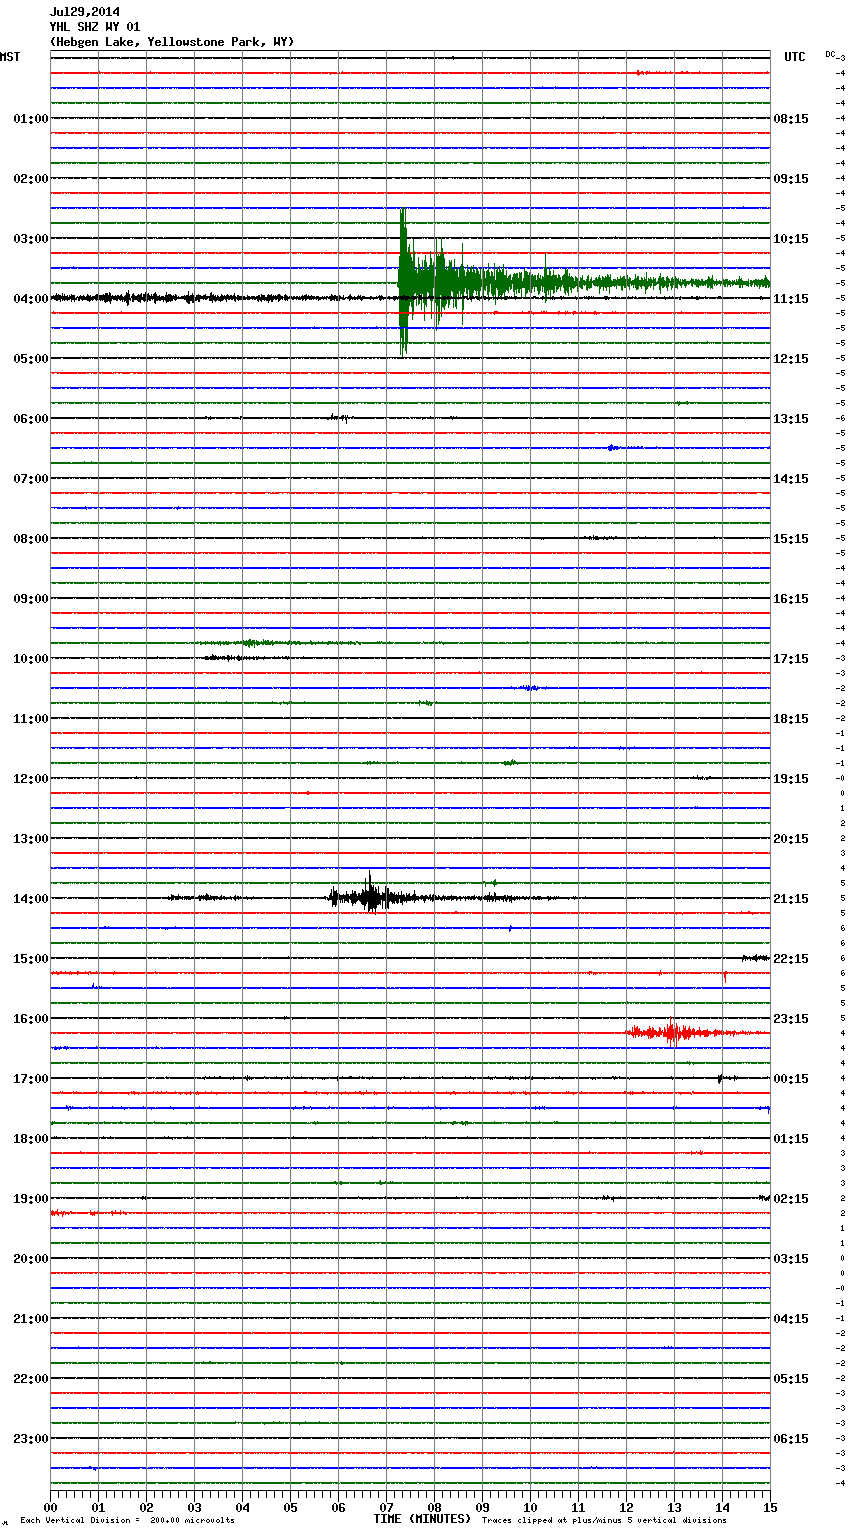Click the DC offset column header
850x1534 pixels.
(830, 54)
